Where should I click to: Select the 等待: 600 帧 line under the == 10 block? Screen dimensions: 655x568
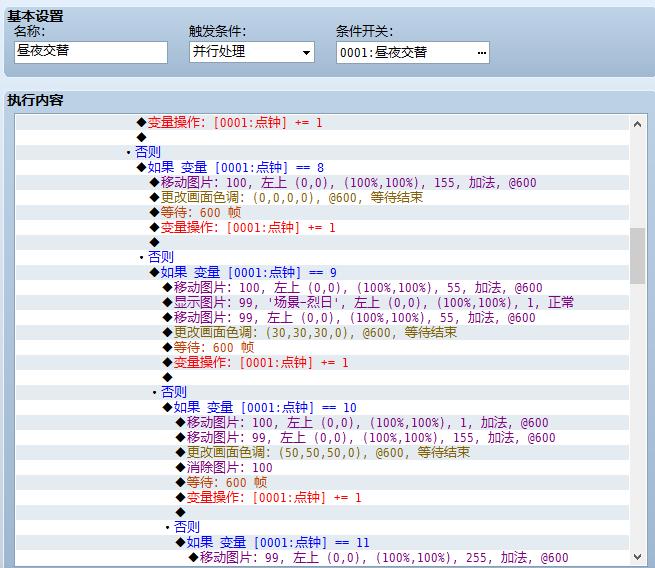322,482
